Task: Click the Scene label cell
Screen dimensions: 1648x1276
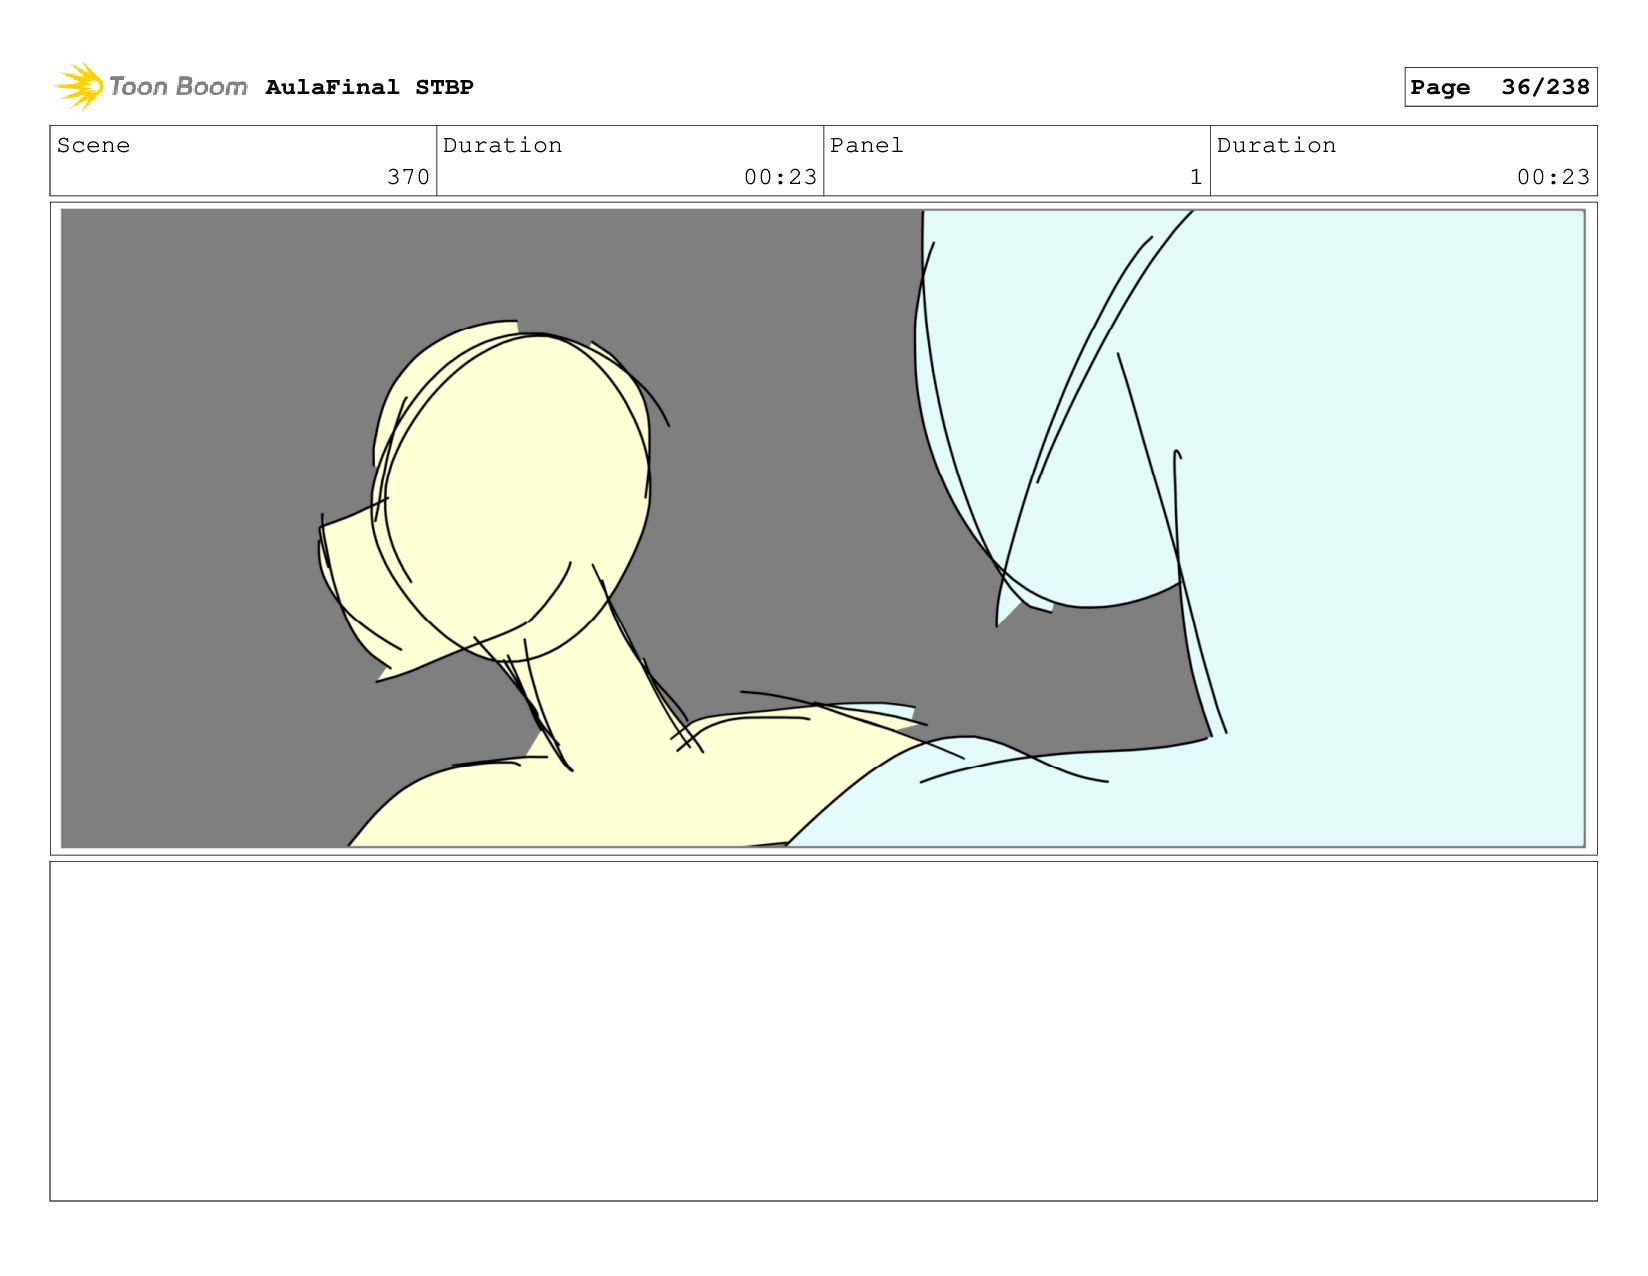Action: (x=243, y=160)
